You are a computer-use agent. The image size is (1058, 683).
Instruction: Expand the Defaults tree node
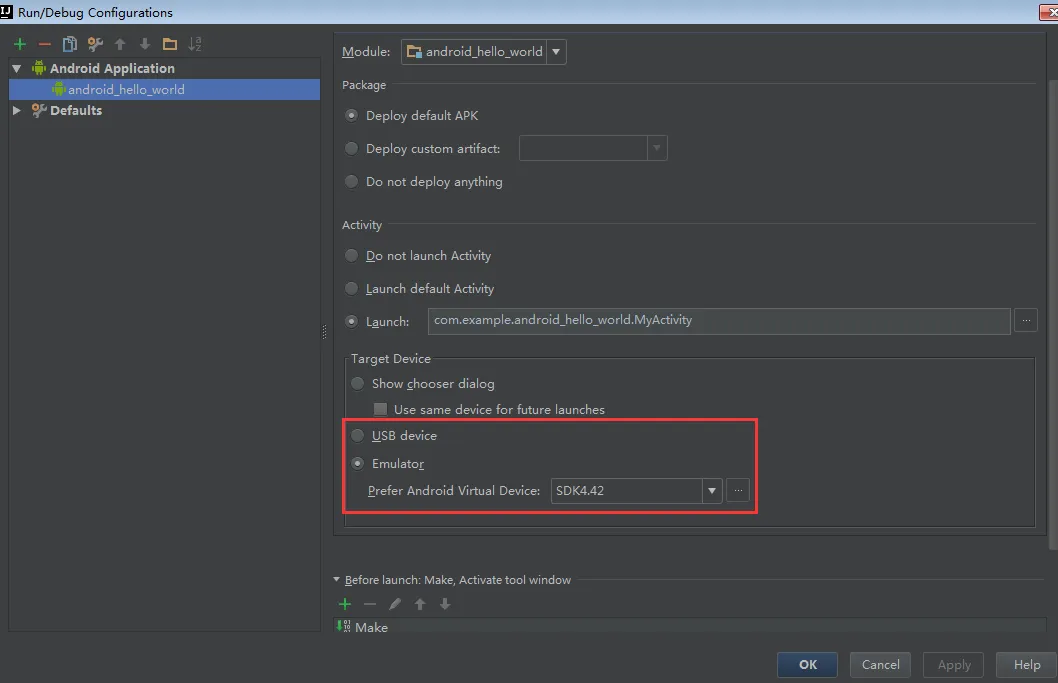pos(17,111)
